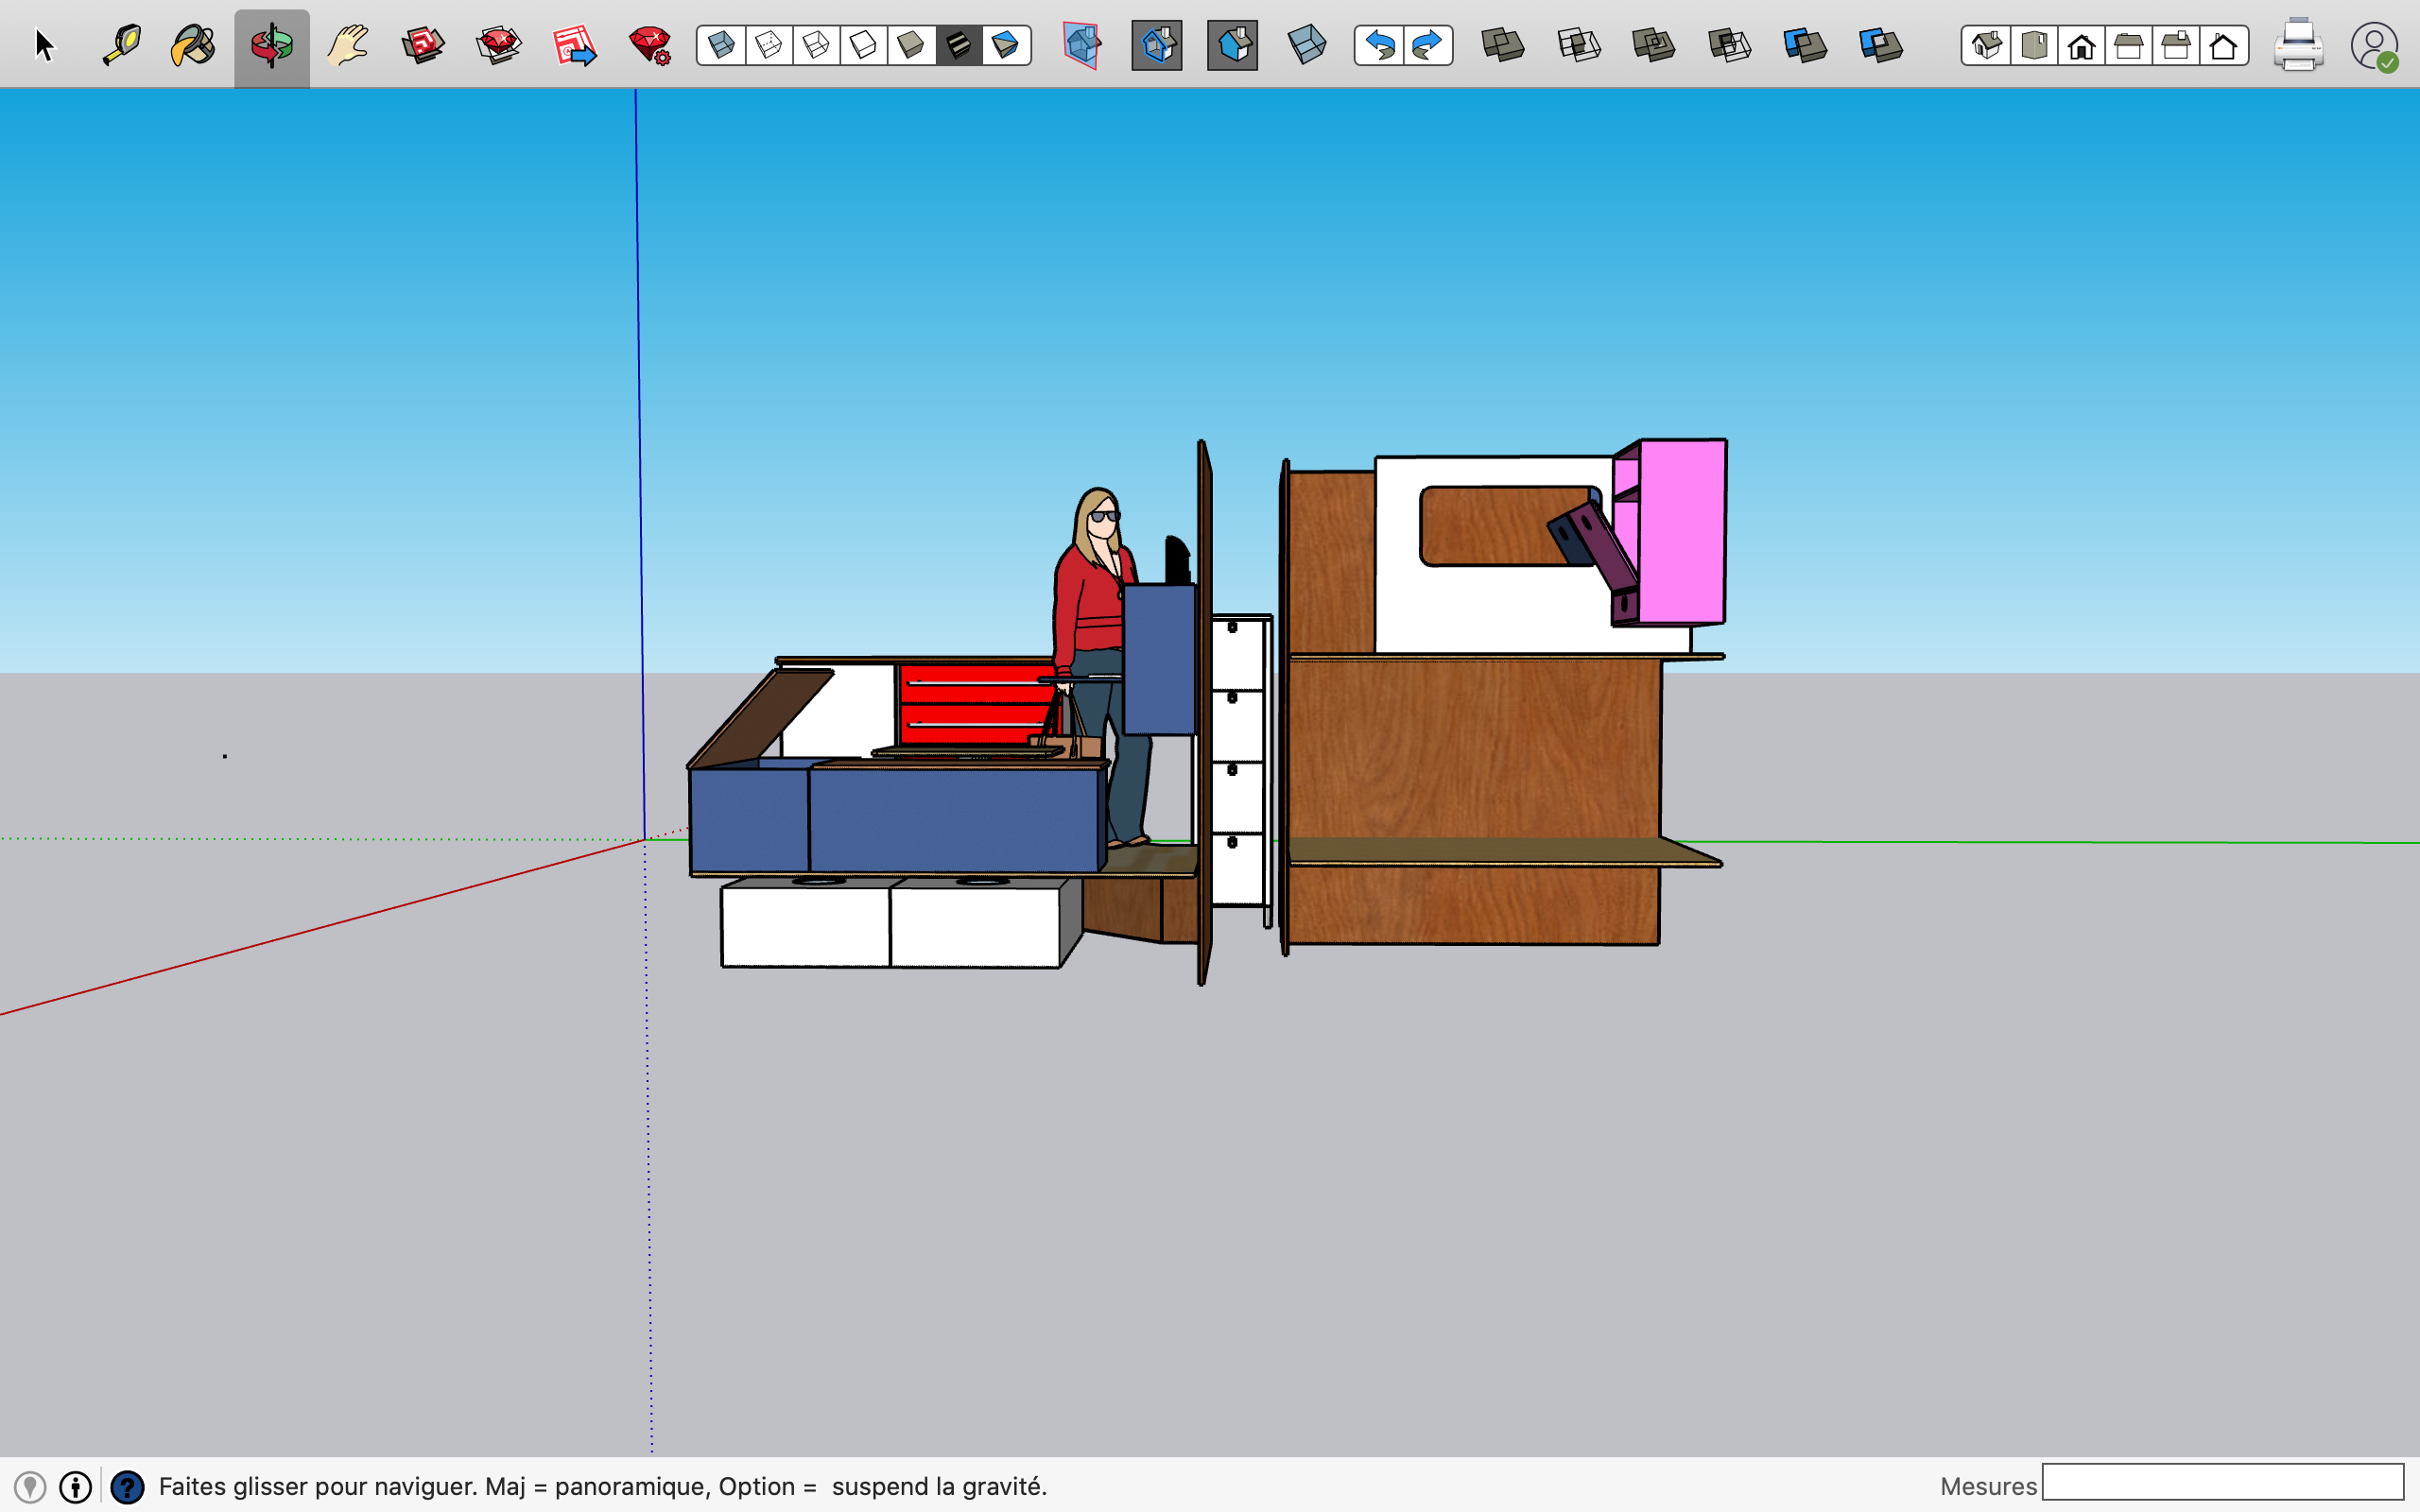Viewport: 2420px width, 1512px height.
Task: Choose the Orbit tool
Action: click(271, 45)
